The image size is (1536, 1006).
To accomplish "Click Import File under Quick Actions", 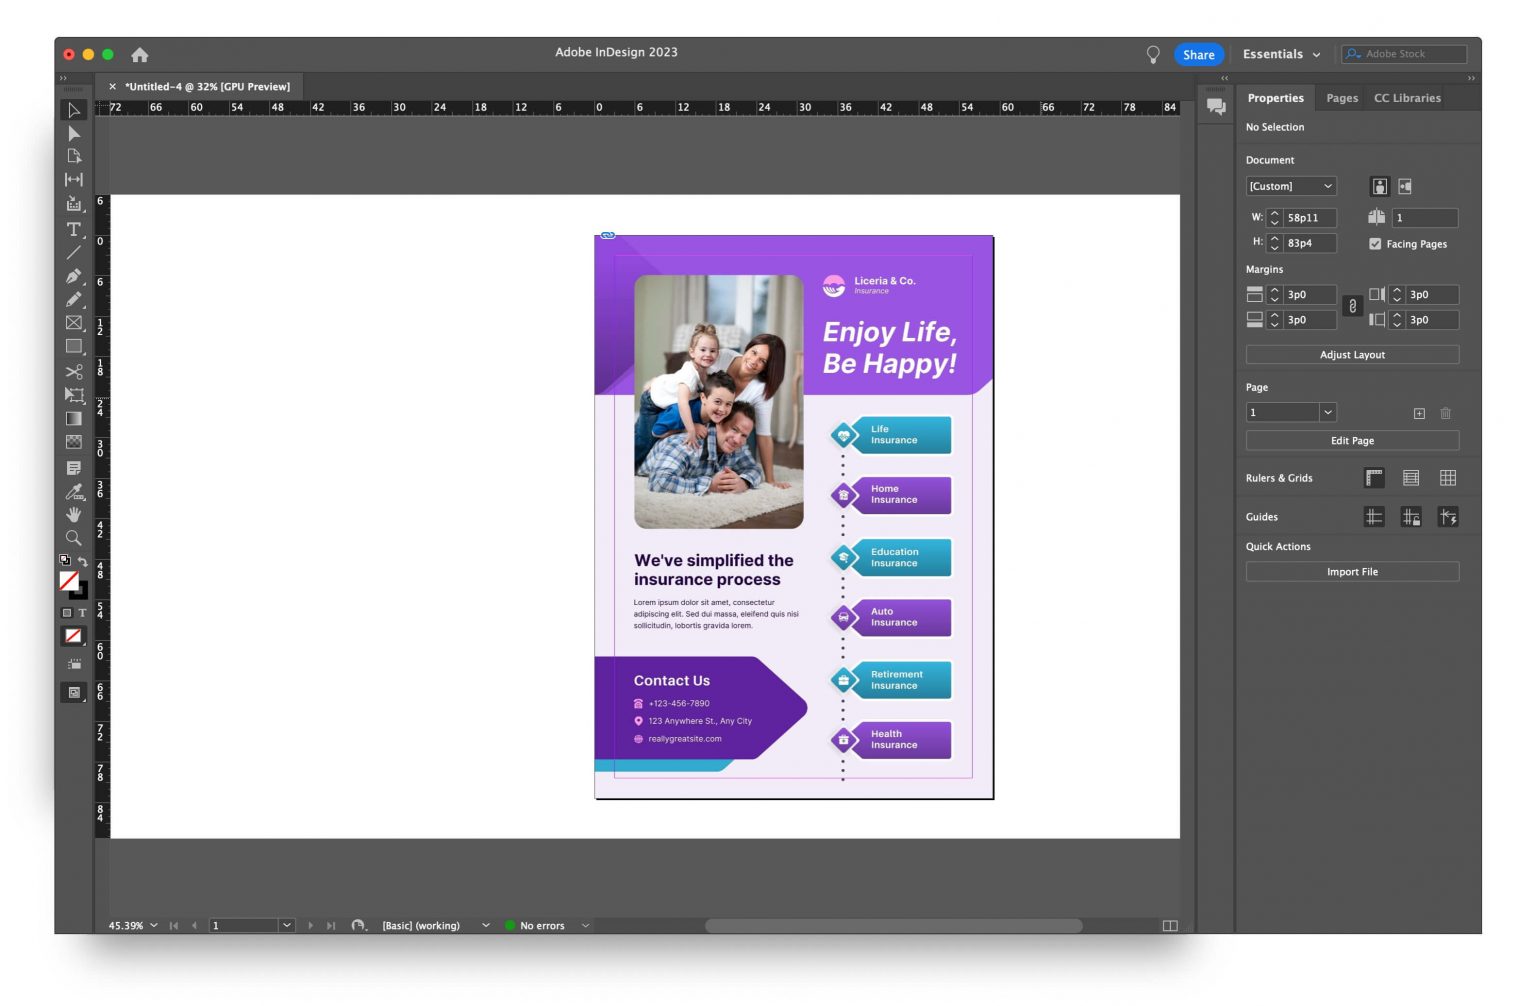I will tap(1352, 571).
